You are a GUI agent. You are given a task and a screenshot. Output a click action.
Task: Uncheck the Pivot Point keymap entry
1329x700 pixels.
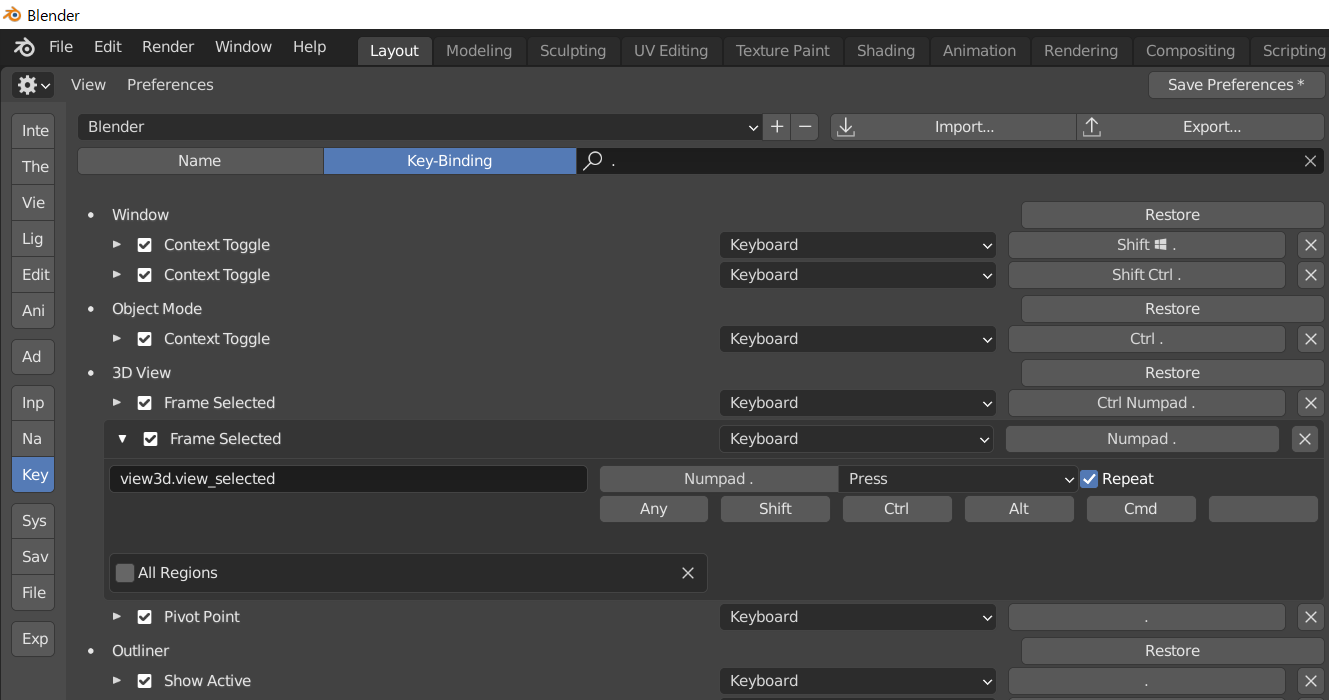(x=145, y=617)
